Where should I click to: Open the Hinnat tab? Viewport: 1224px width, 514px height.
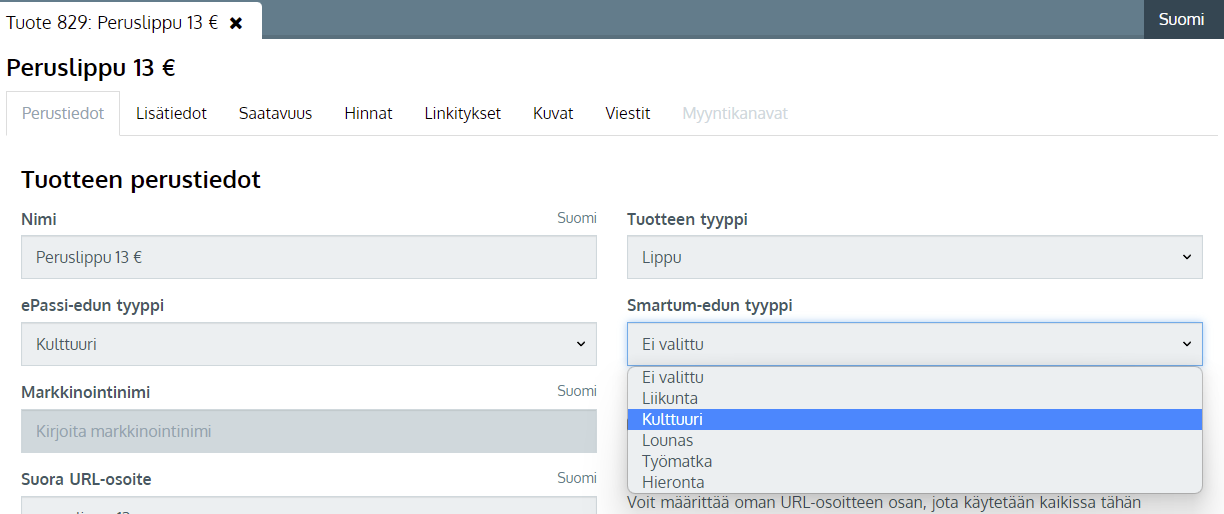(x=368, y=113)
